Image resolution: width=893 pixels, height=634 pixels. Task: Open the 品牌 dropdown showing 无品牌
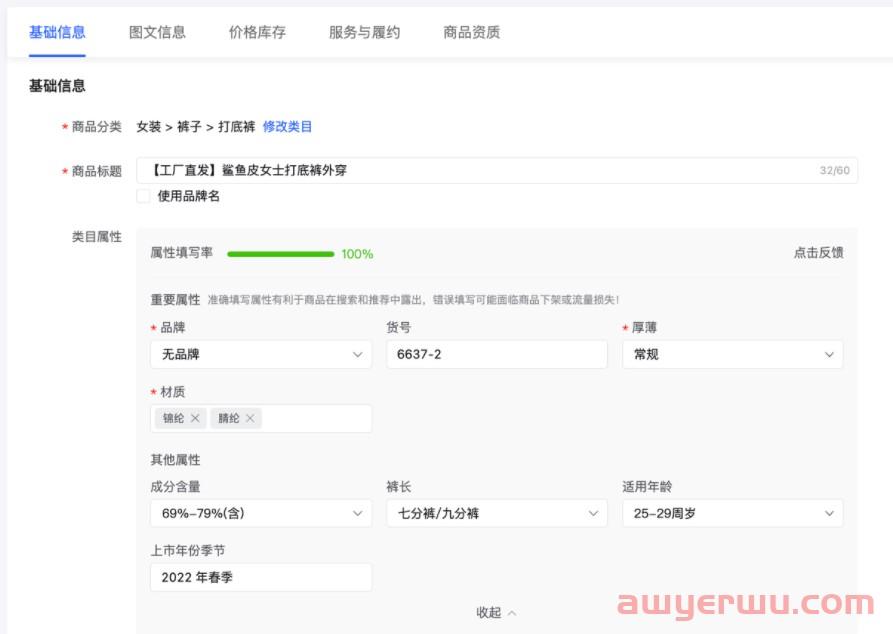pyautogui.click(x=260, y=354)
